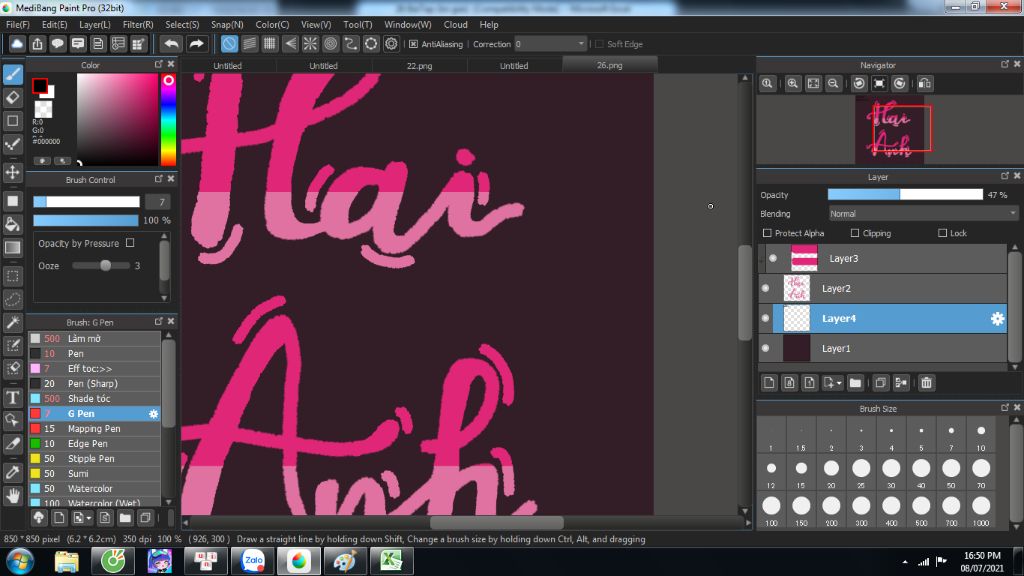The width and height of the screenshot is (1024, 576).
Task: Toggle Layer1 visibility
Action: pyautogui.click(x=765, y=348)
